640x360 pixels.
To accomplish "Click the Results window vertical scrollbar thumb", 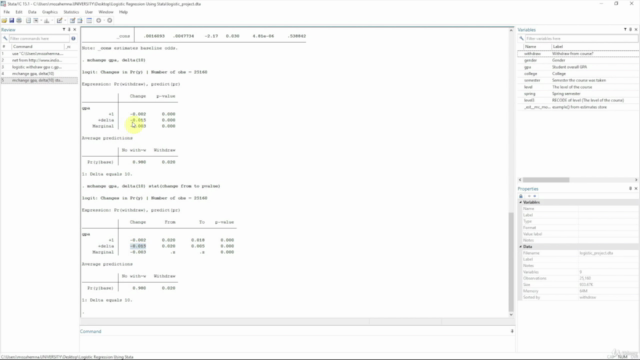I will [511, 261].
